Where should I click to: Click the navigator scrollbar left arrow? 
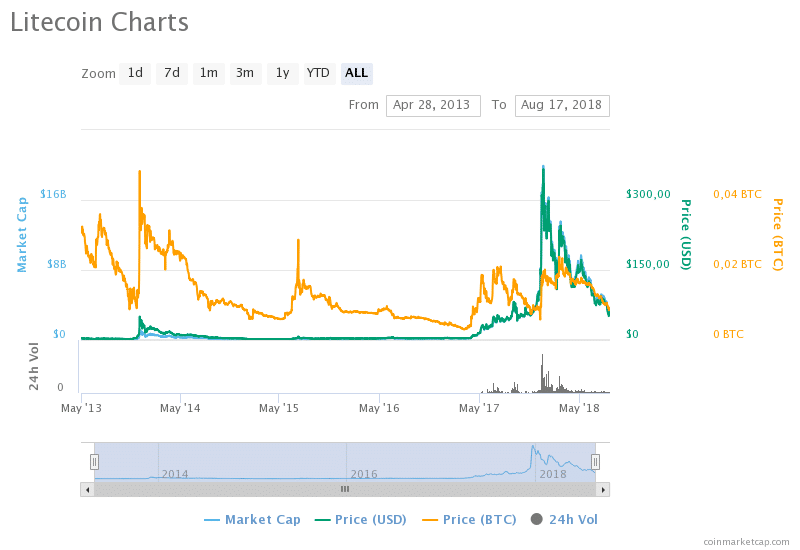tap(88, 490)
